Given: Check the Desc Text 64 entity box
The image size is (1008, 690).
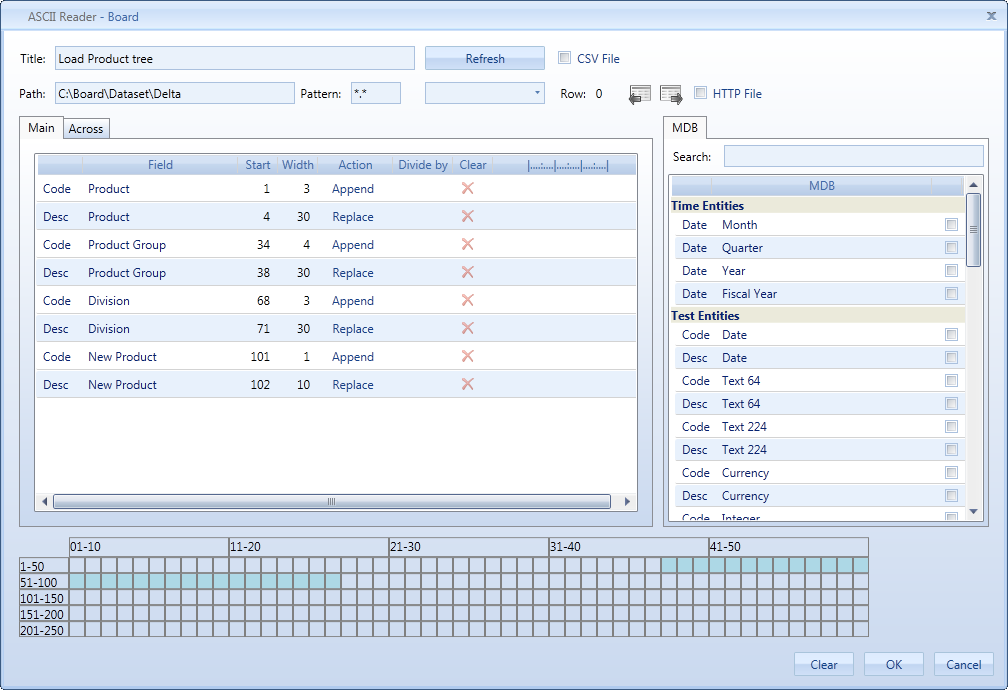Looking at the screenshot, I should pos(951,404).
